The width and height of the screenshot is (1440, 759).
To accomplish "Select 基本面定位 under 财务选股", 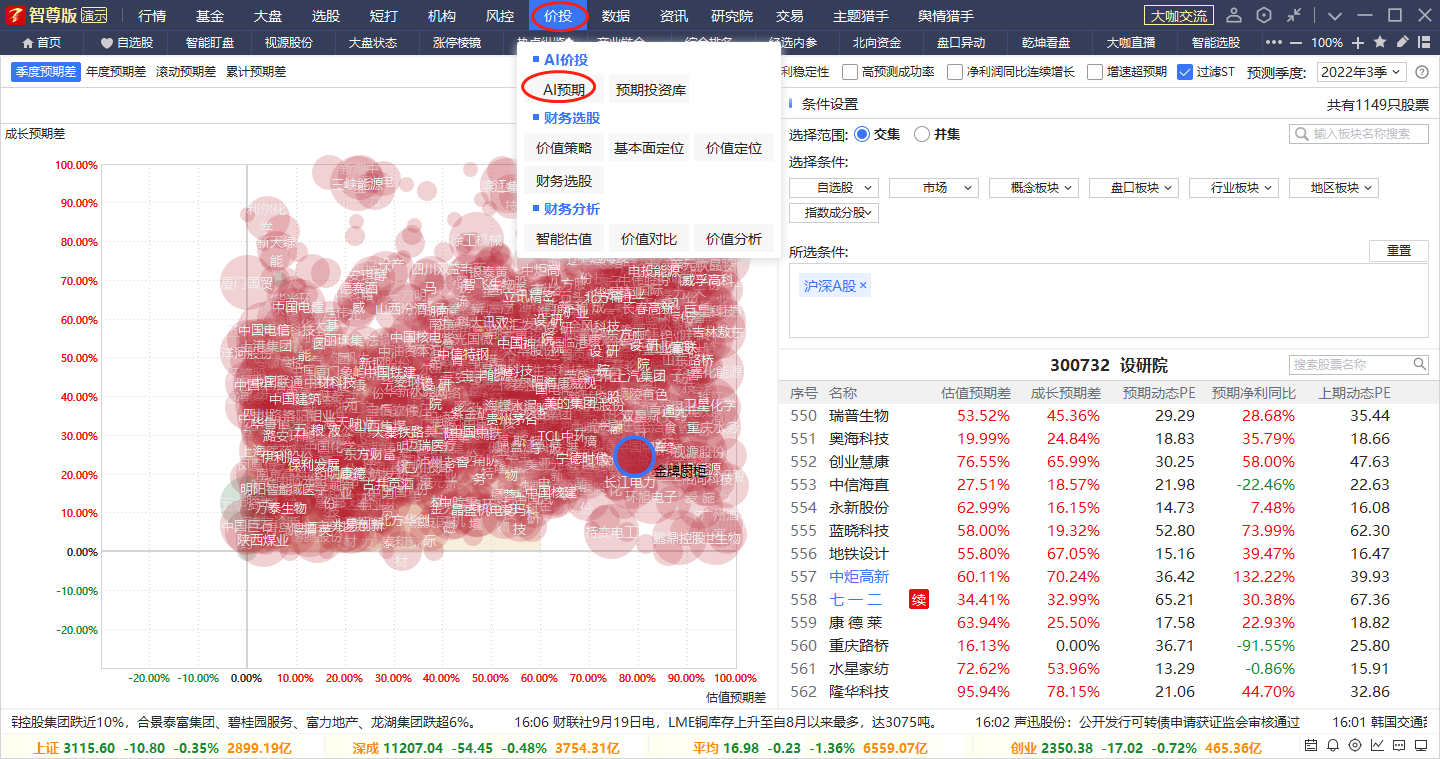I will click(x=649, y=148).
